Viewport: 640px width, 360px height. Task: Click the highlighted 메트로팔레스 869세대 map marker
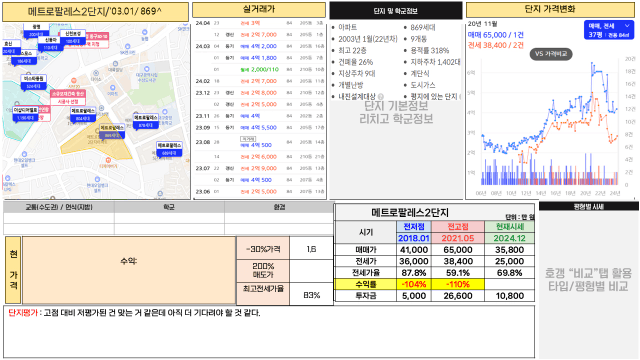112,131
